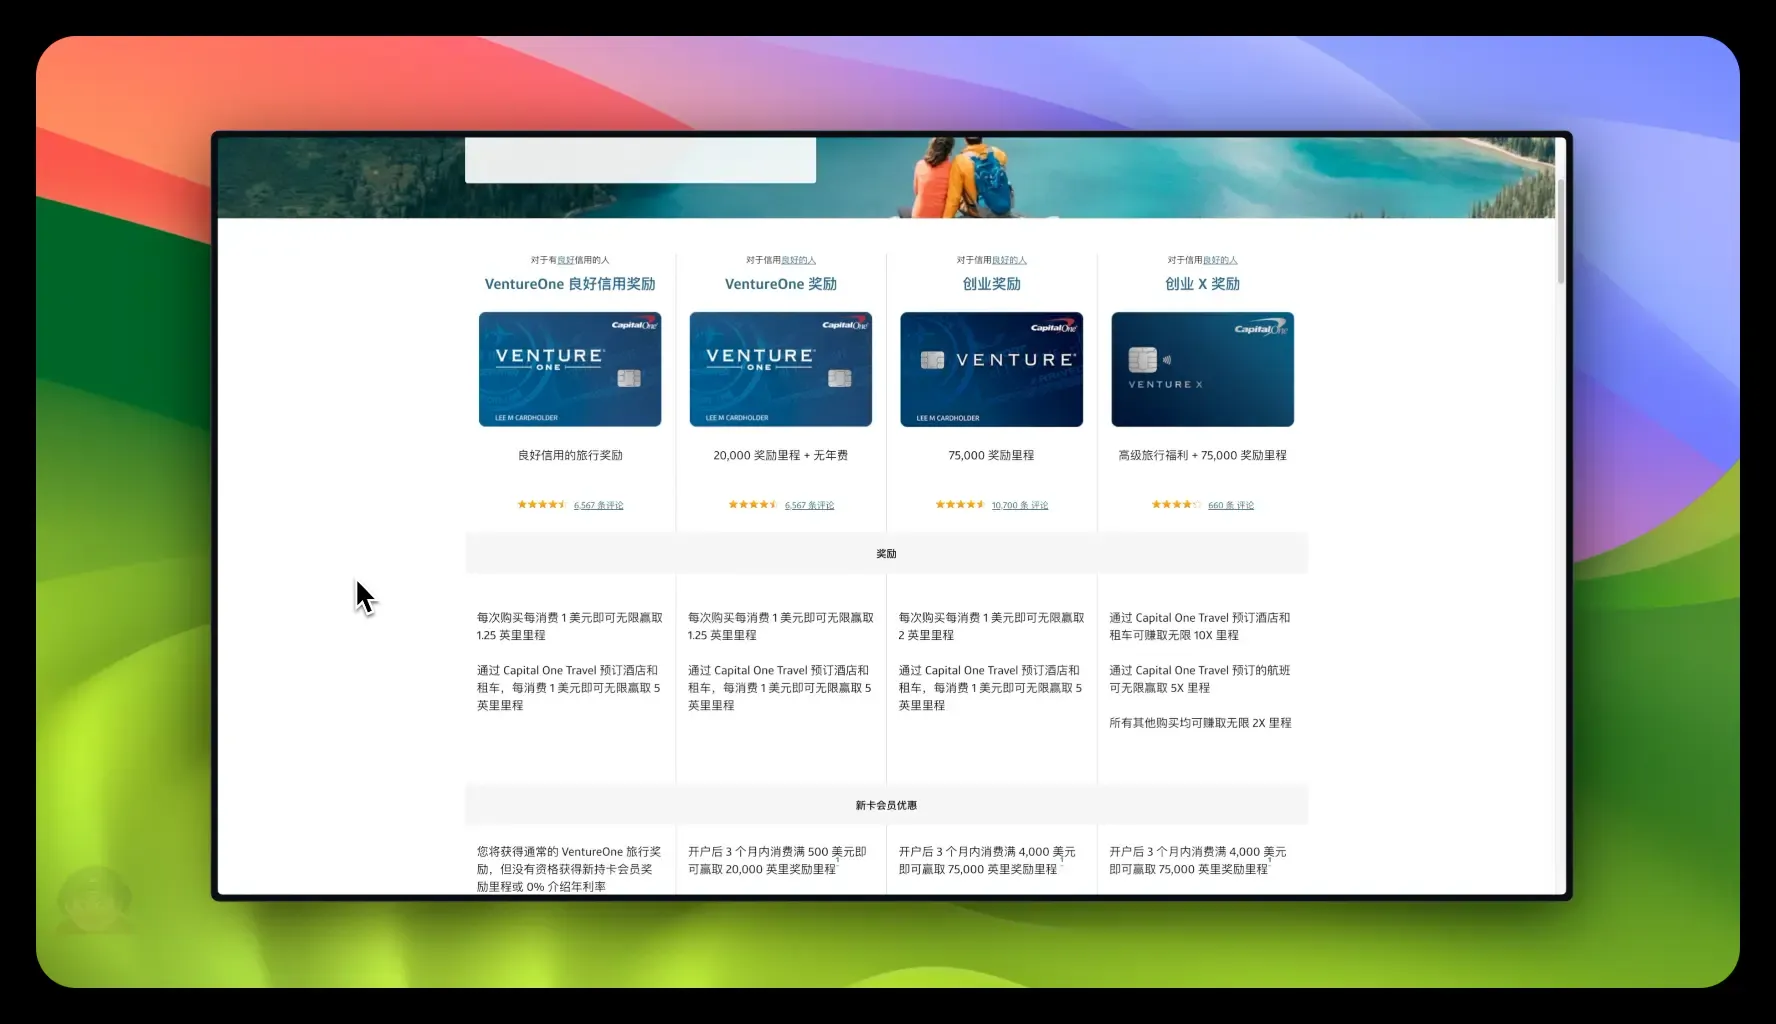The image size is (1776, 1024).
Task: Click the text 20,000 奖励里程 + 无年费
Action: (781, 455)
